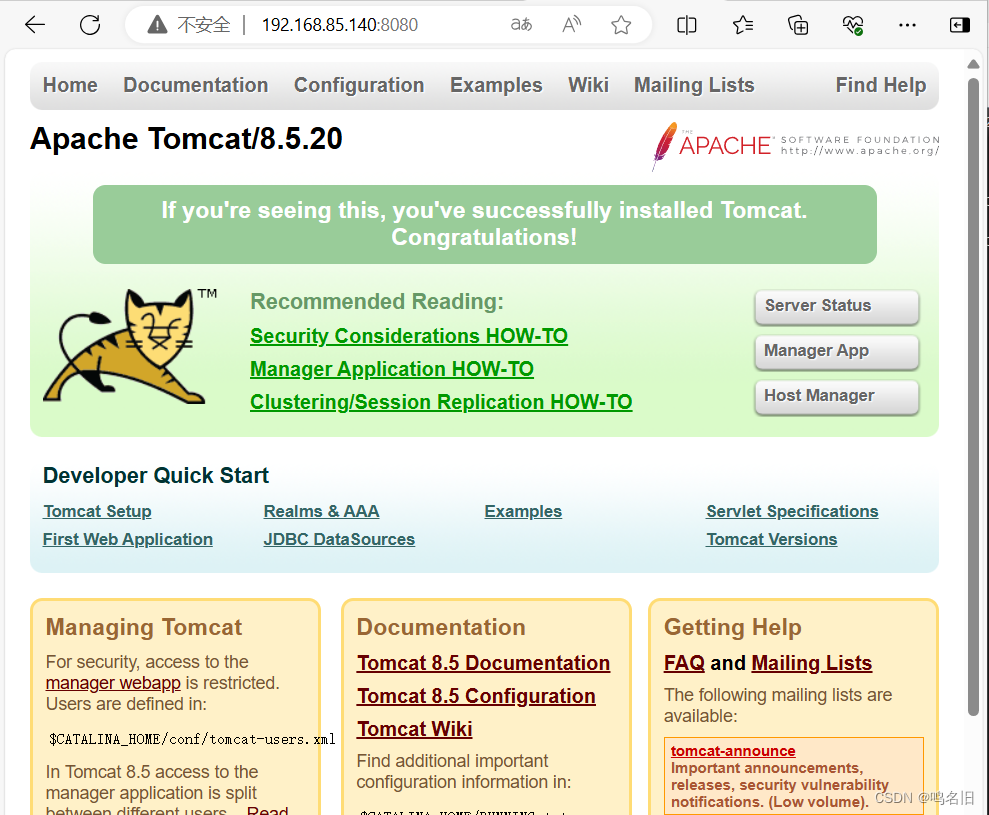The height and width of the screenshot is (815, 989).
Task: Click the scrollbar up arrow
Action: click(x=973, y=64)
